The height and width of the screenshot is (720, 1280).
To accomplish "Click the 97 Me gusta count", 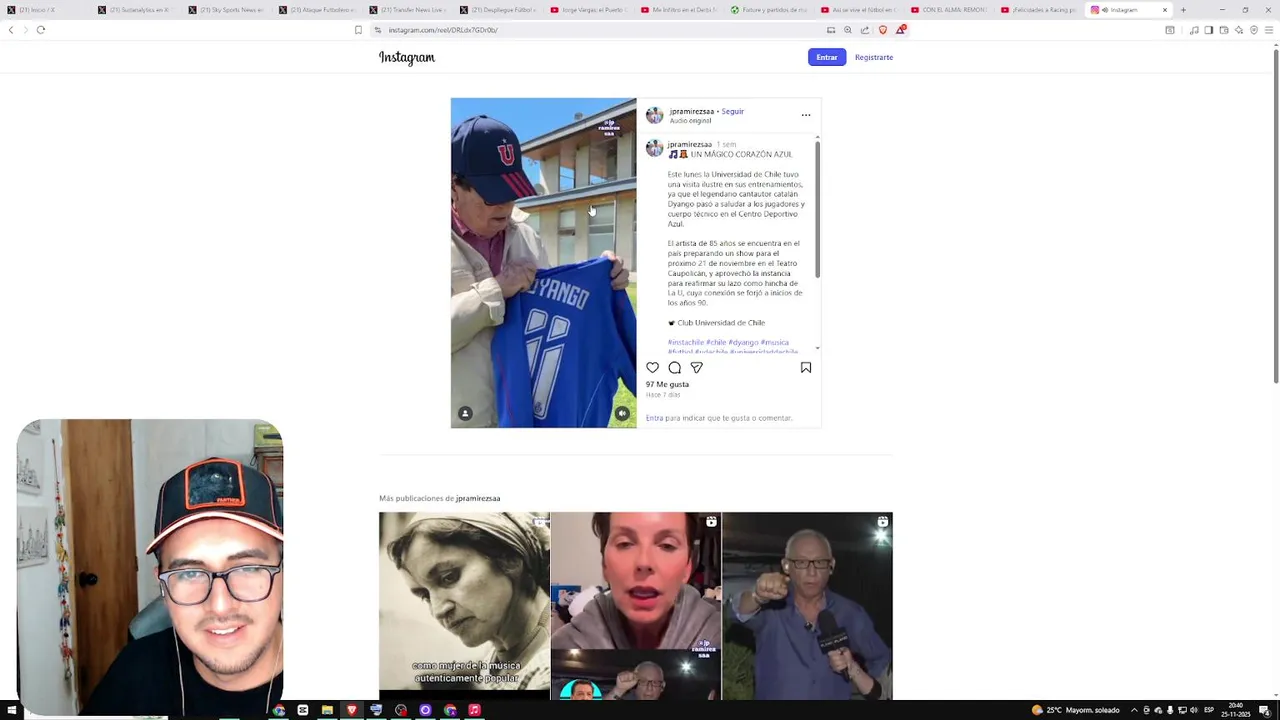I will [667, 384].
